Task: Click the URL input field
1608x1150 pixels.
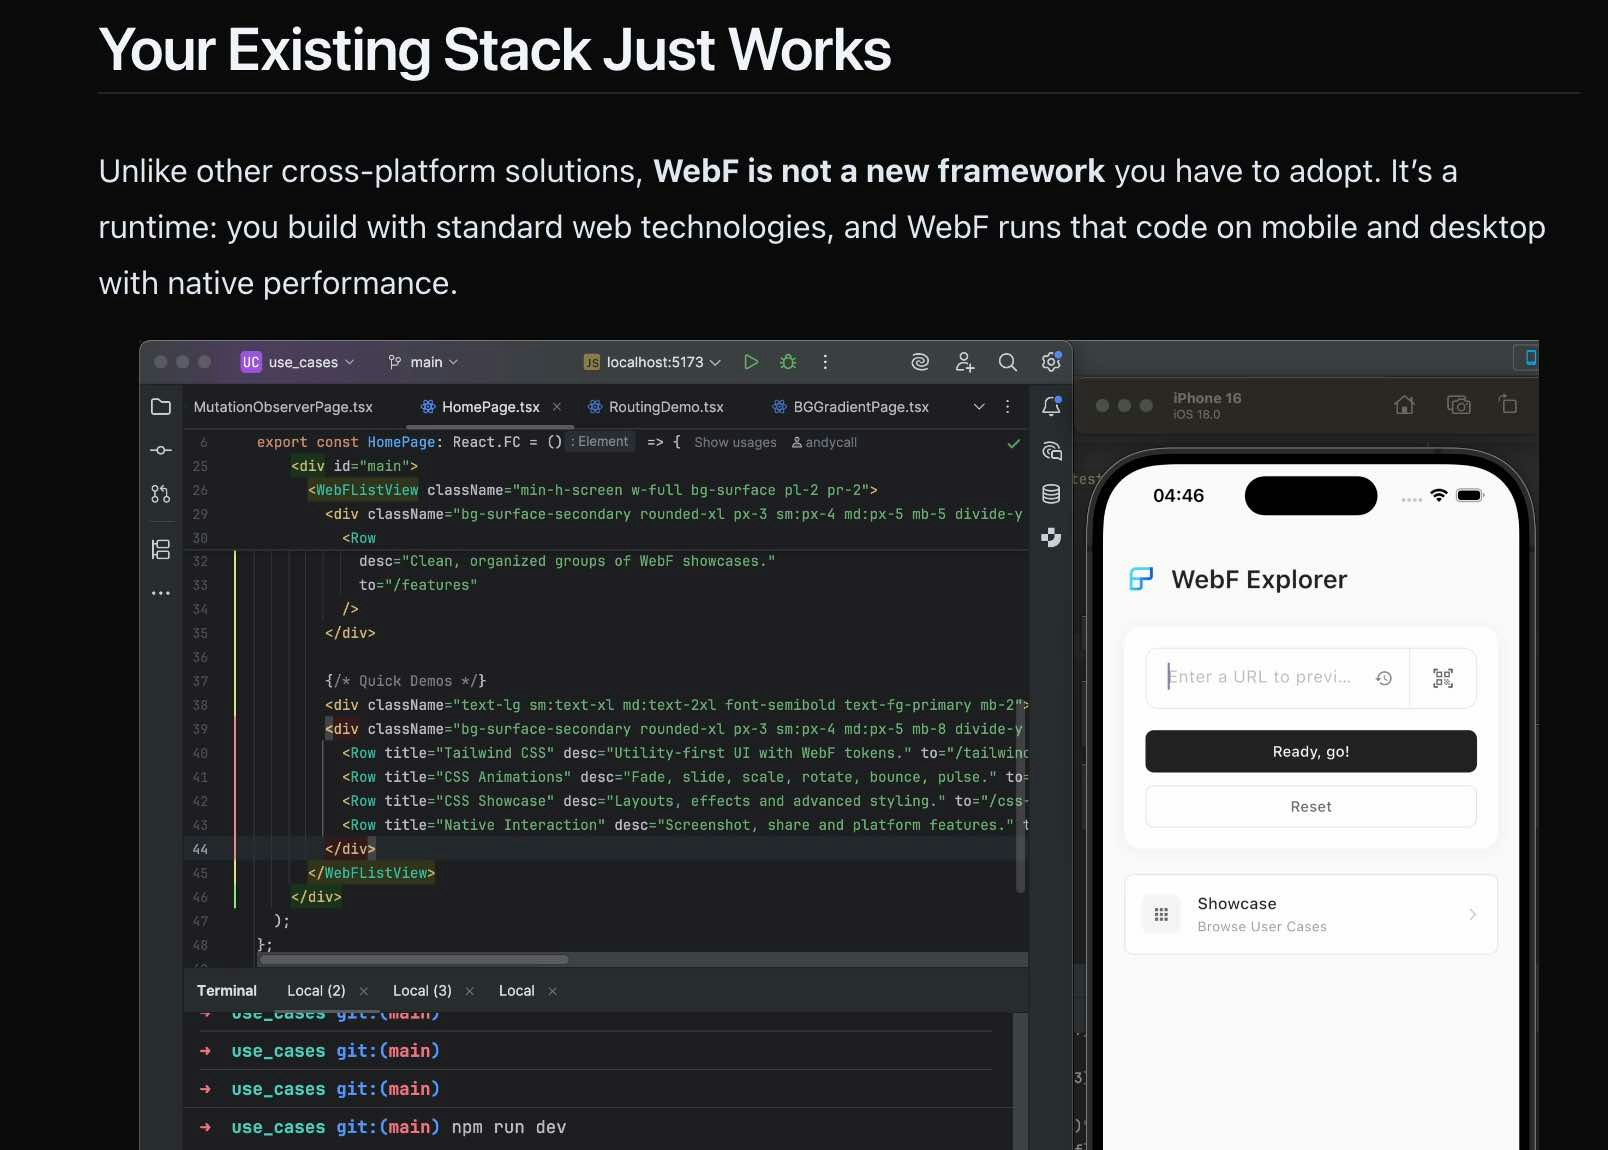Action: click(1277, 678)
